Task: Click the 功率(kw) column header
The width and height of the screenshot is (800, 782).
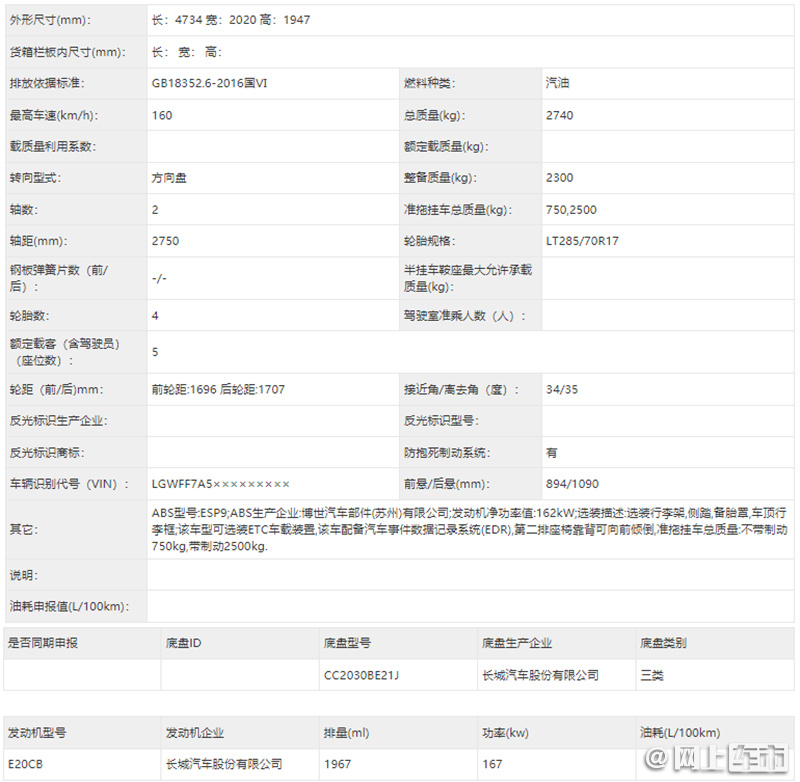Action: (x=505, y=733)
